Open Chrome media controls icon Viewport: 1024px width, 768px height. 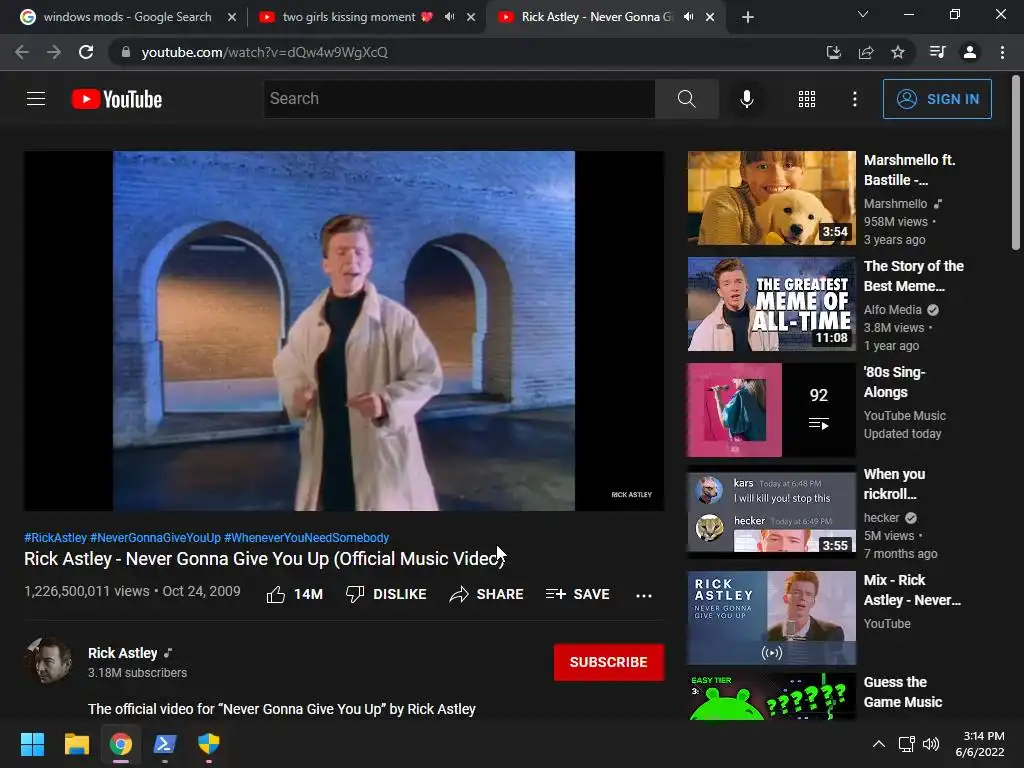click(x=937, y=52)
